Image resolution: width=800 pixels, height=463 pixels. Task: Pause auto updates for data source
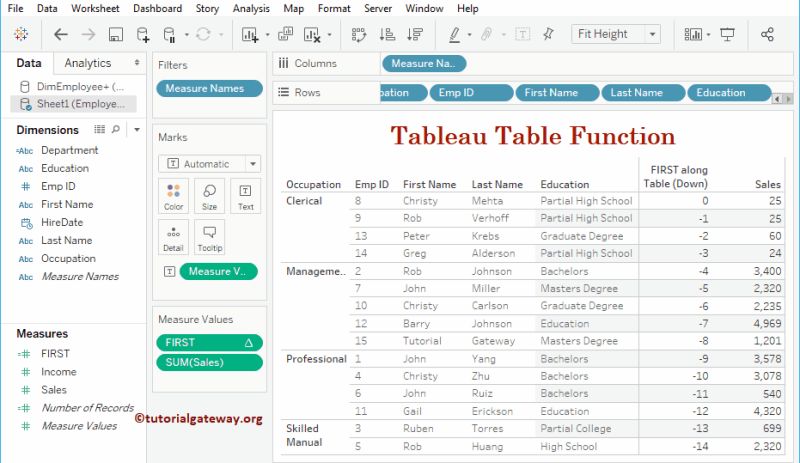(169, 34)
